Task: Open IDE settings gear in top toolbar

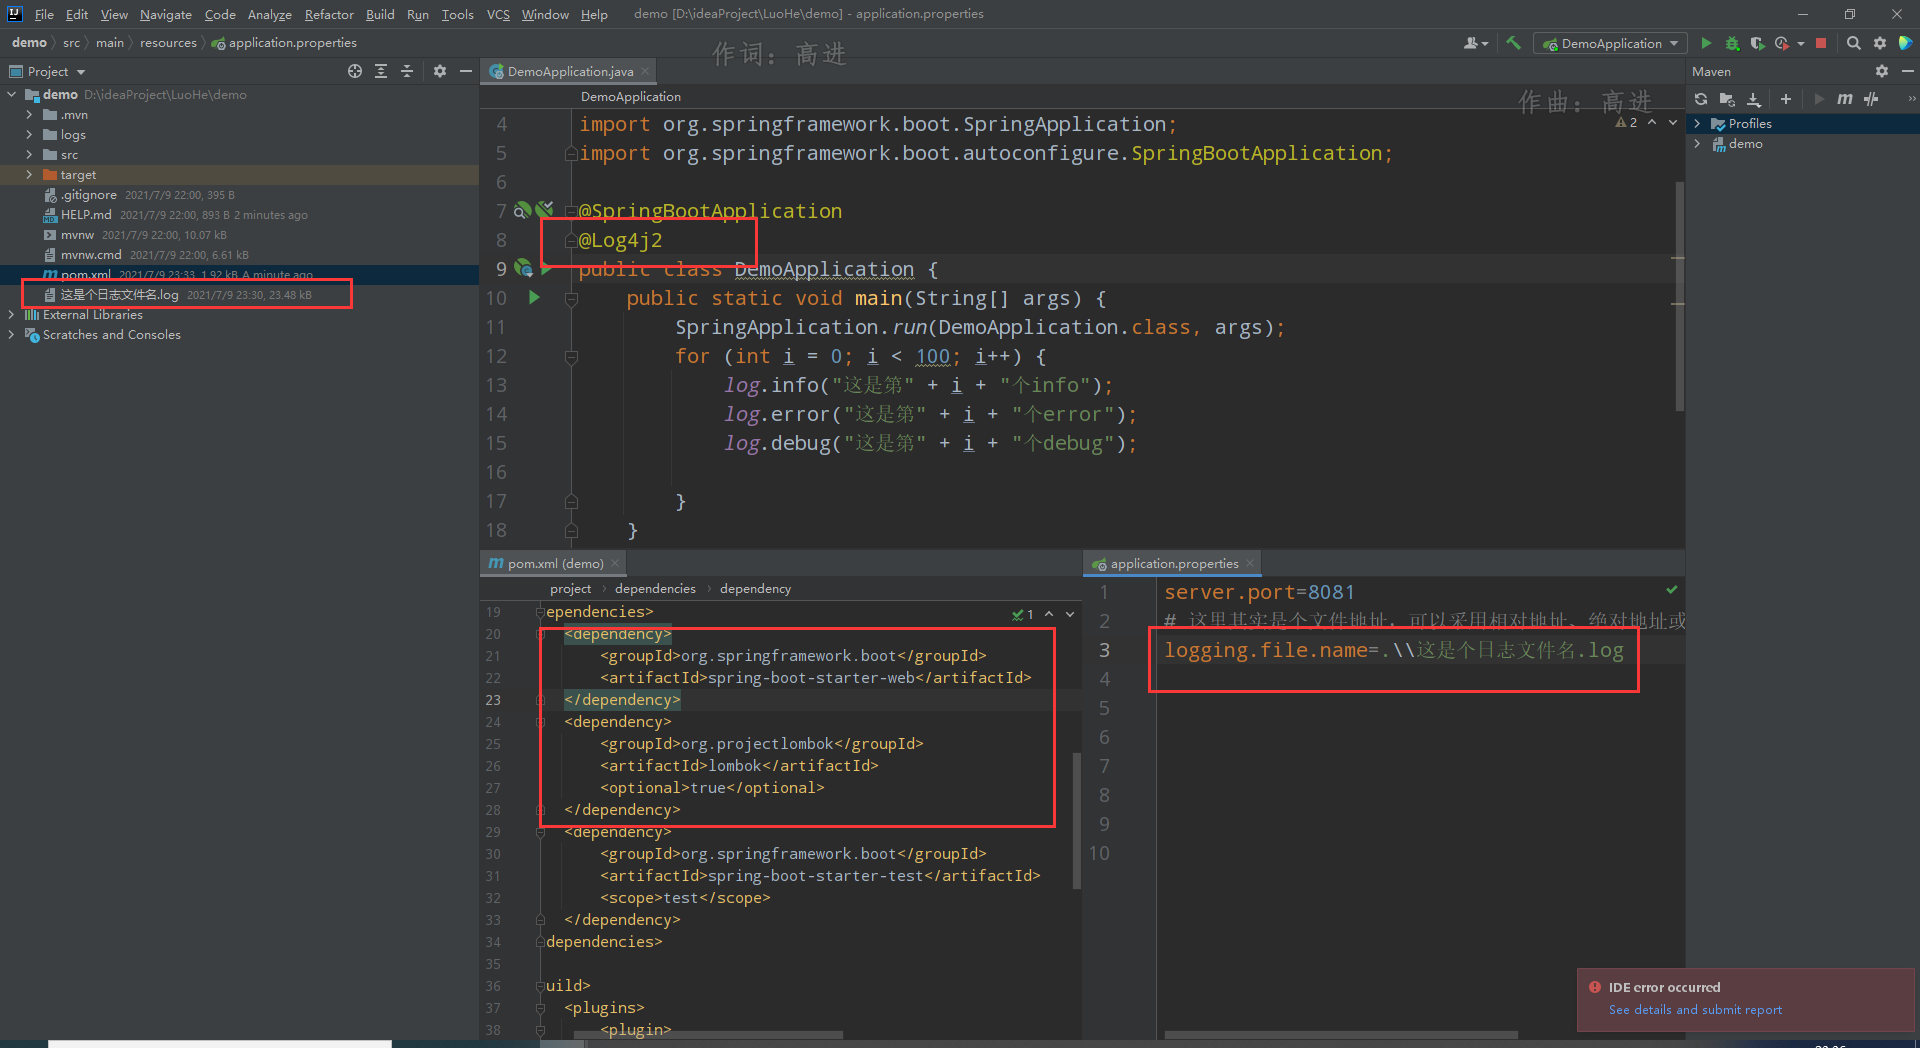Action: (1879, 43)
